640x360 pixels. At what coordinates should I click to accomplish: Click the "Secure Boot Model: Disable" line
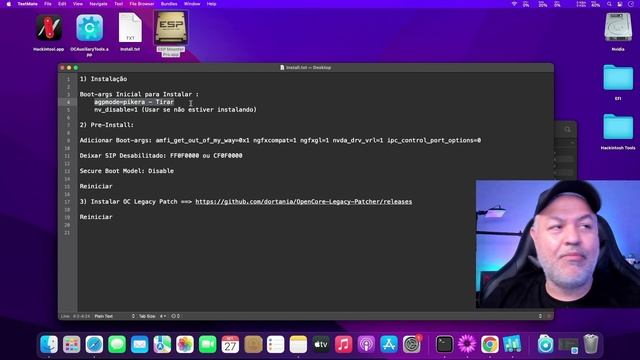(x=127, y=171)
